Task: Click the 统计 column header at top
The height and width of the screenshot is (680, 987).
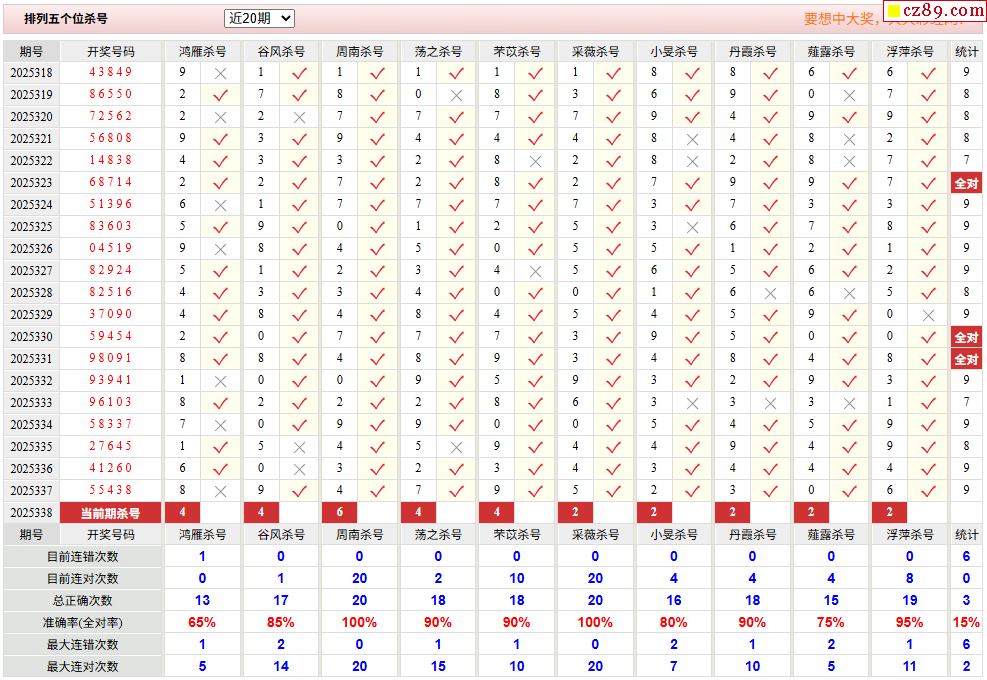Action: tap(966, 51)
